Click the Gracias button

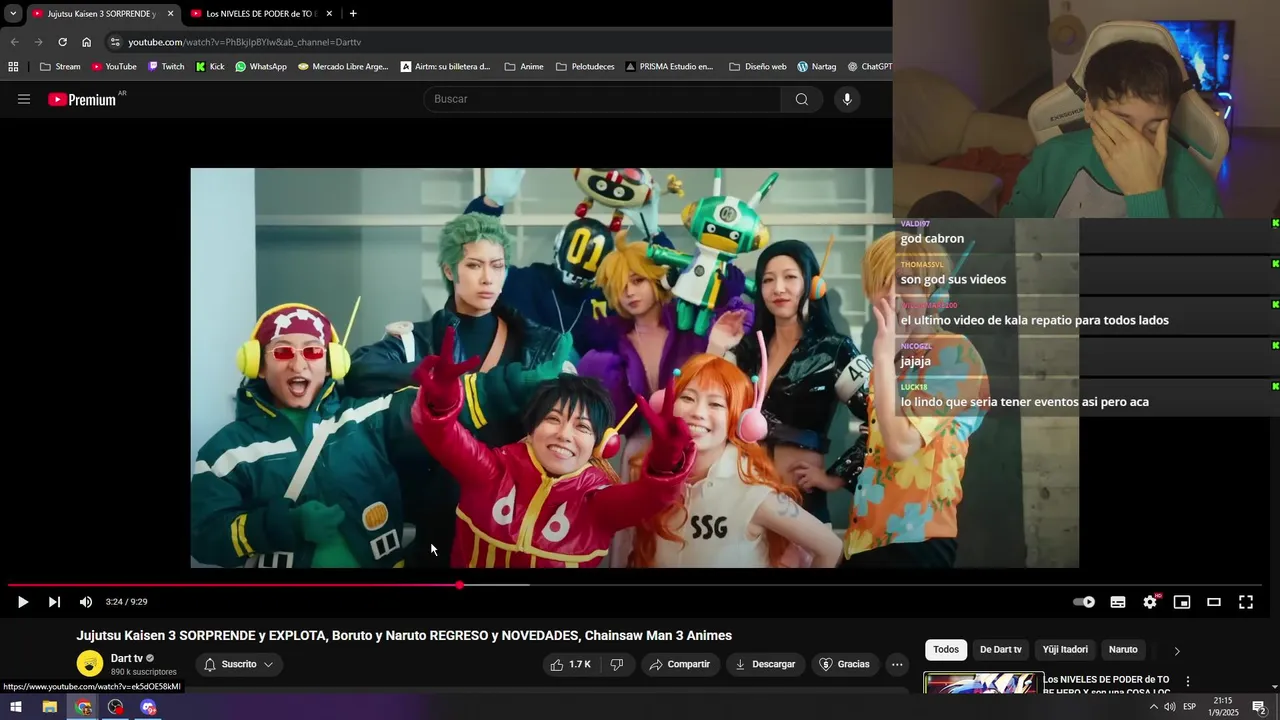(844, 664)
